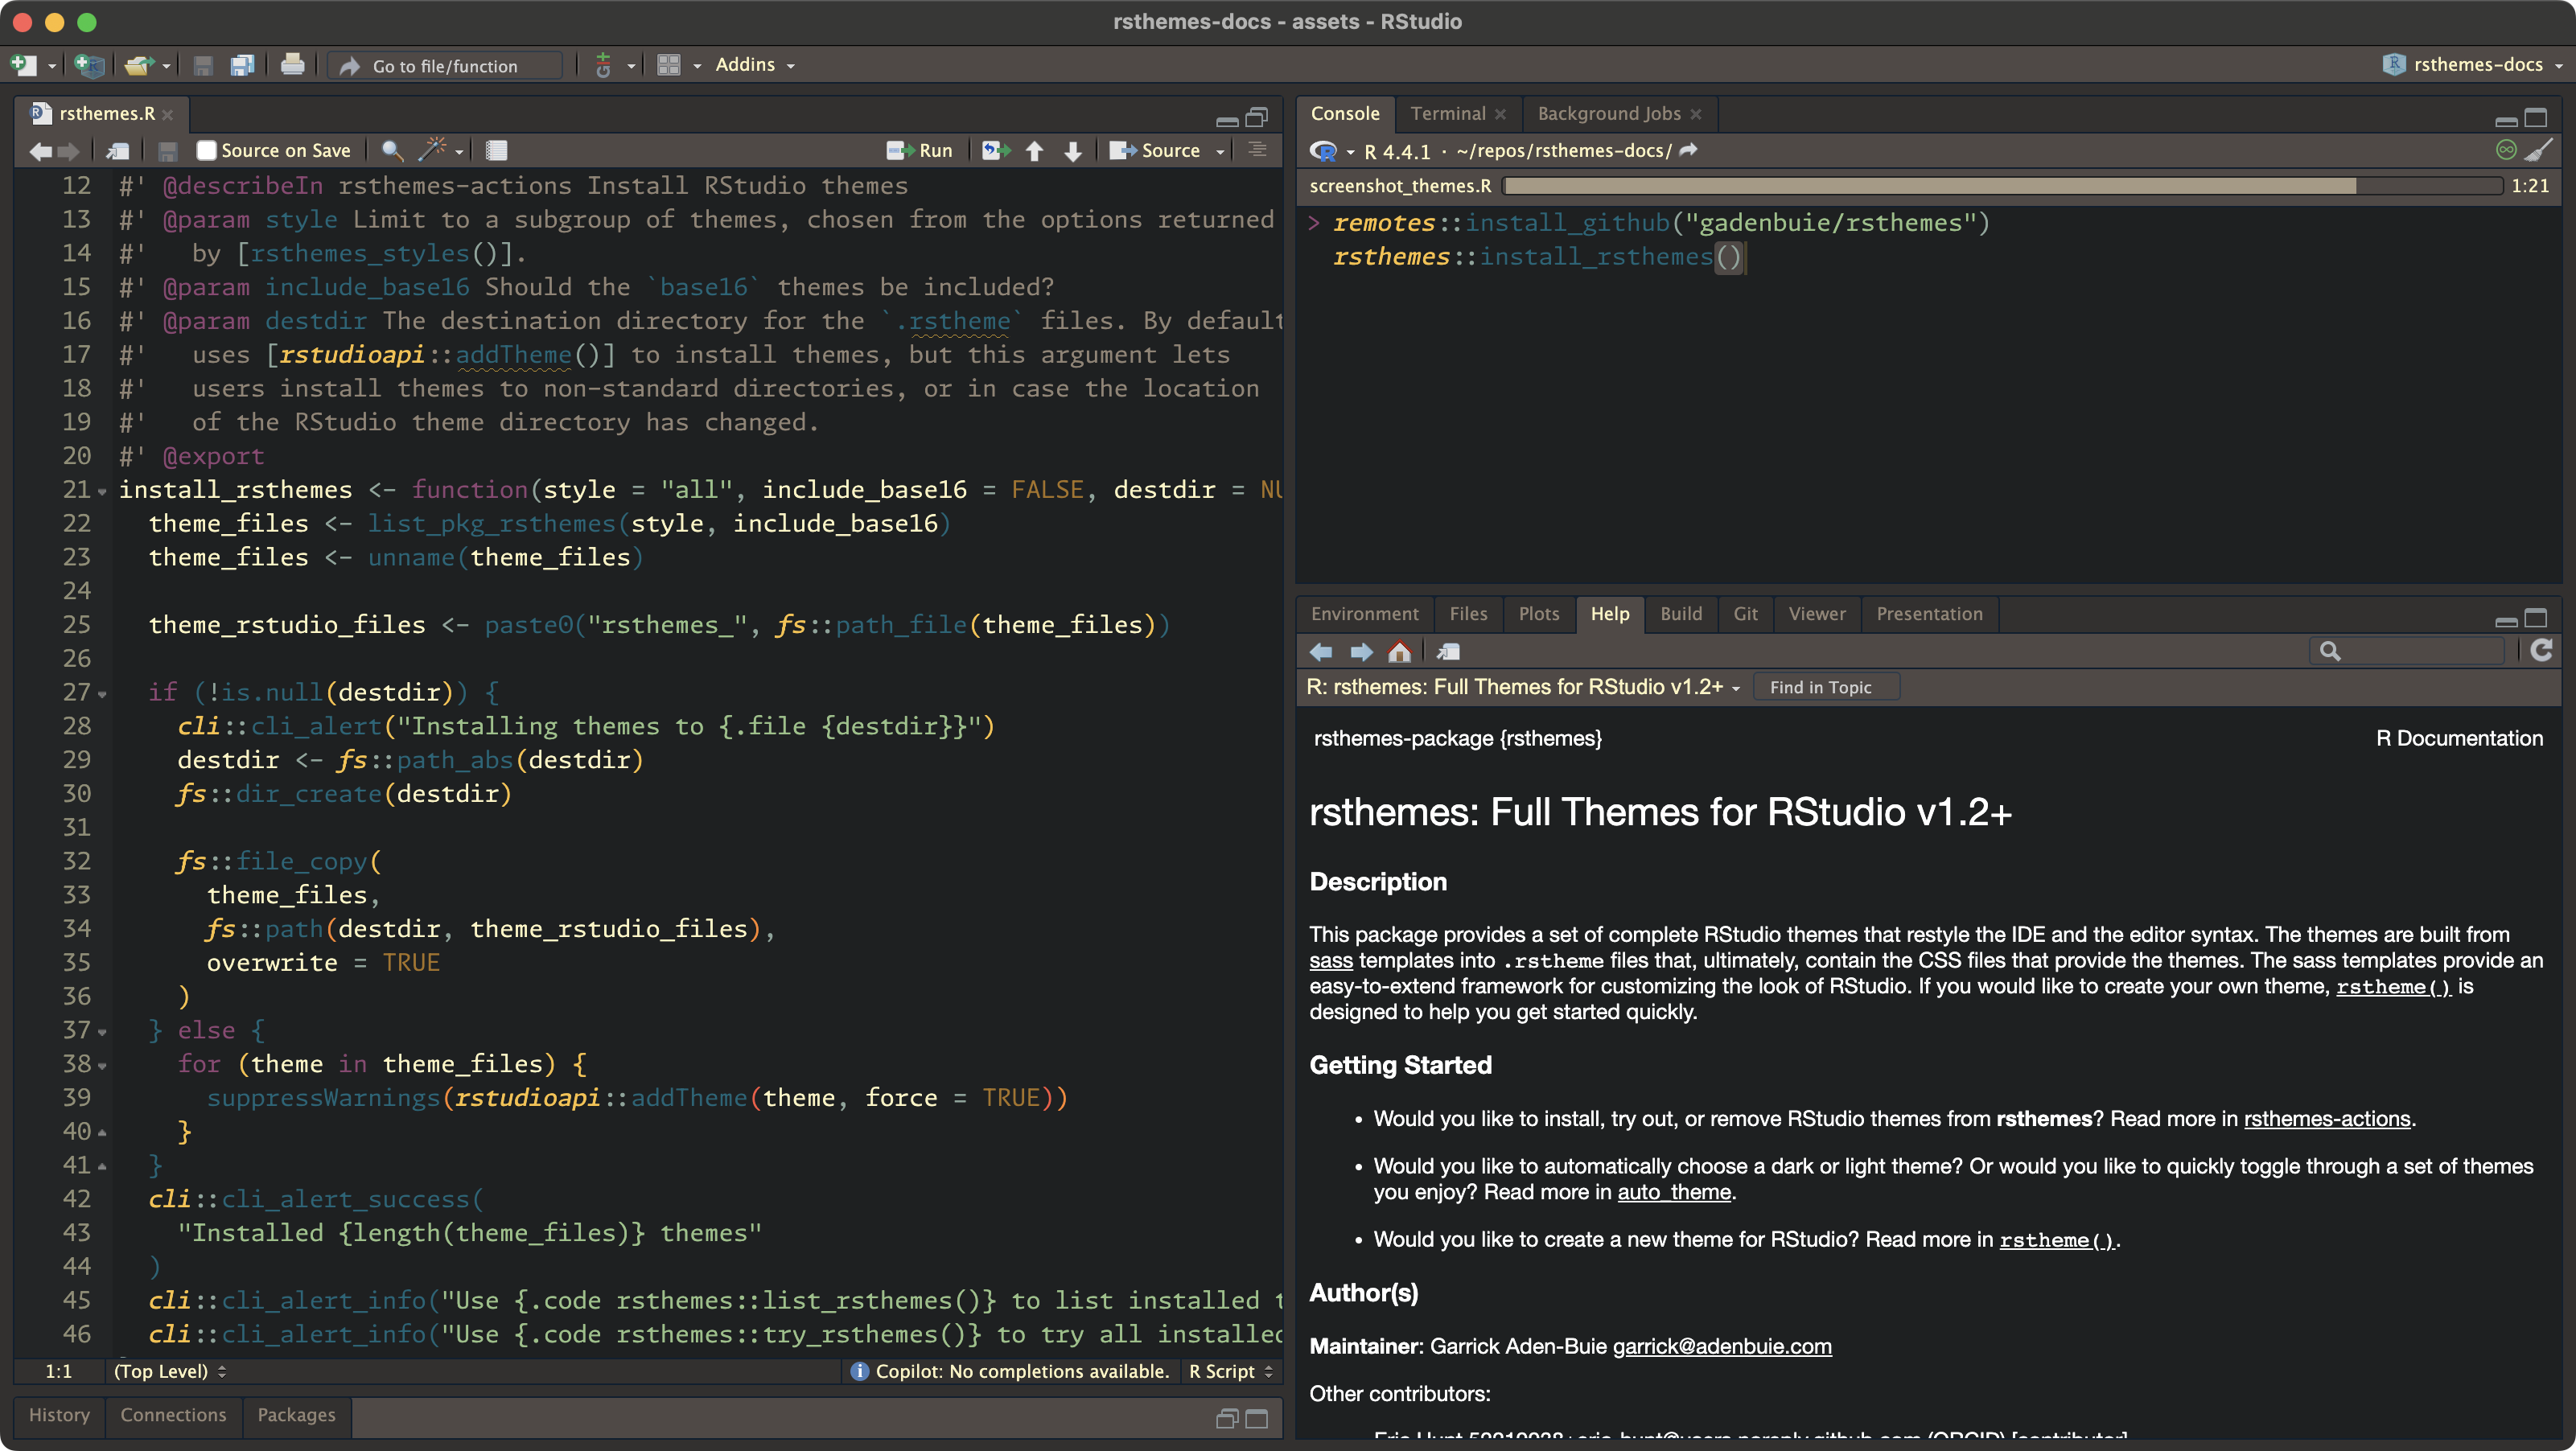Clear the console with the broom icon
Image resolution: width=2576 pixels, height=1451 pixels.
click(2538, 151)
